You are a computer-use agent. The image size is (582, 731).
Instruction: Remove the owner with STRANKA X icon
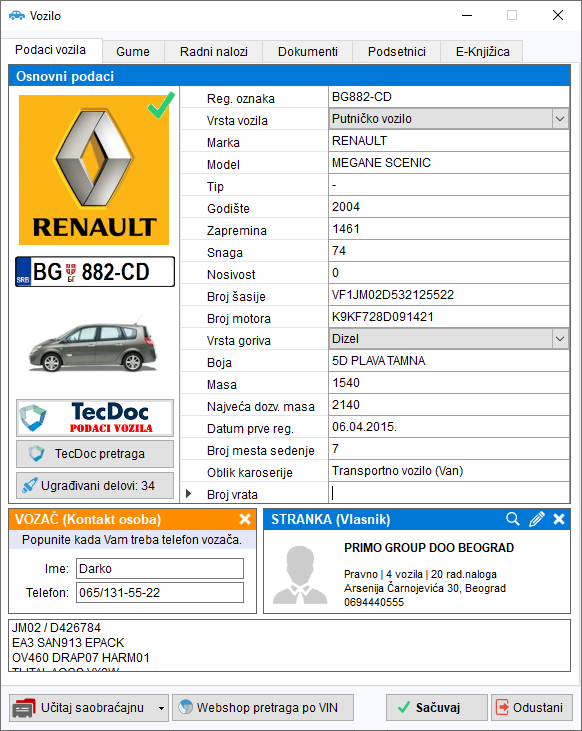click(559, 519)
